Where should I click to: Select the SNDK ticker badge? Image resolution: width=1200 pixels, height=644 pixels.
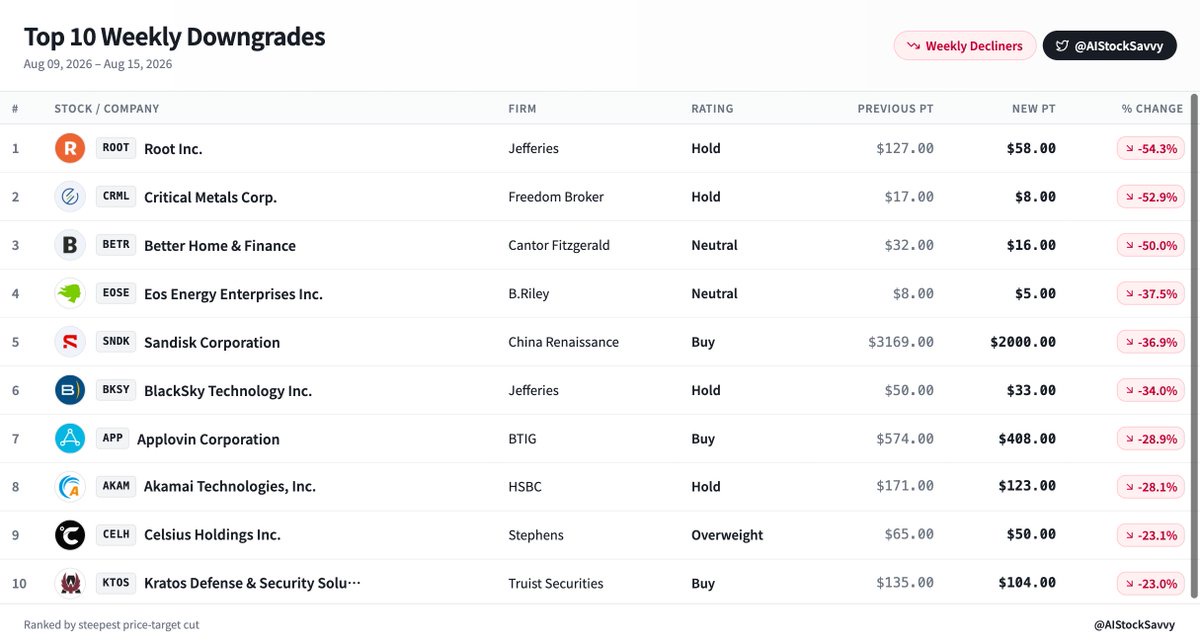tap(116, 341)
